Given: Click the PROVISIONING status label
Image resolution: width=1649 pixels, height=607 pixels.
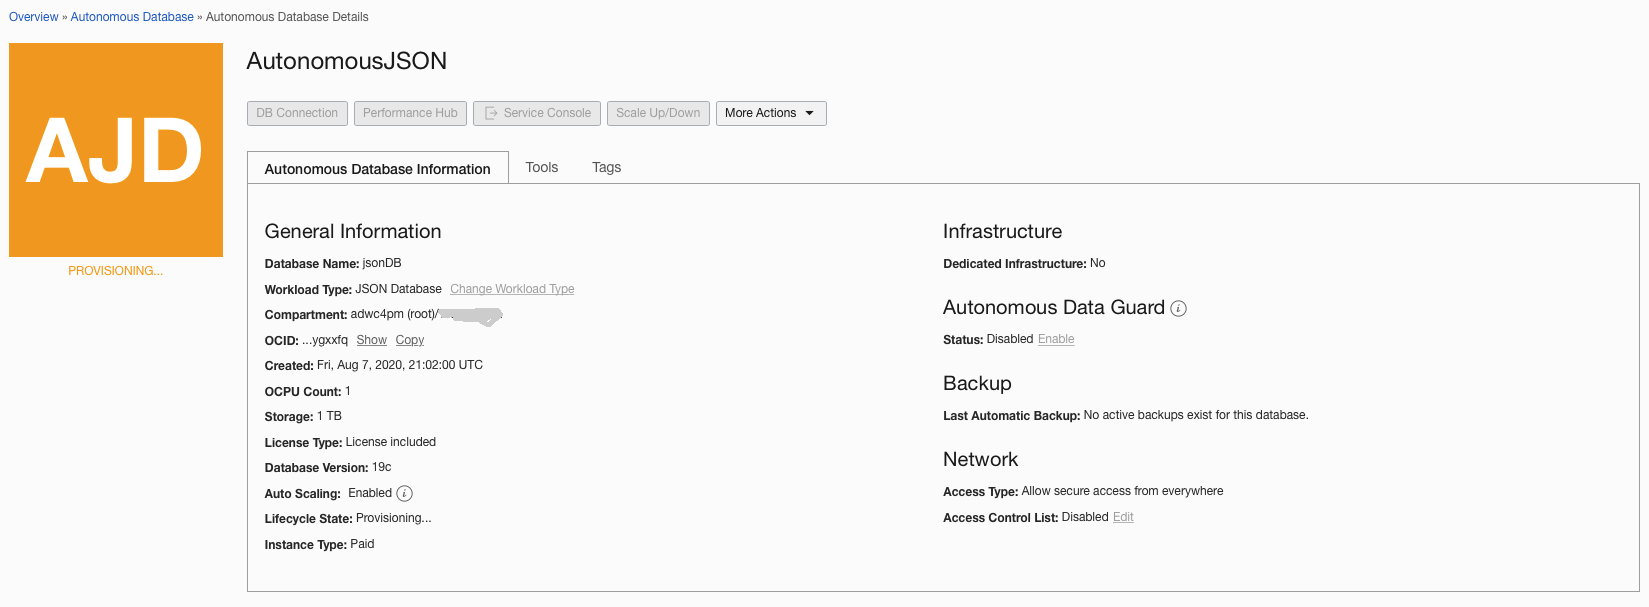Looking at the screenshot, I should point(115,271).
